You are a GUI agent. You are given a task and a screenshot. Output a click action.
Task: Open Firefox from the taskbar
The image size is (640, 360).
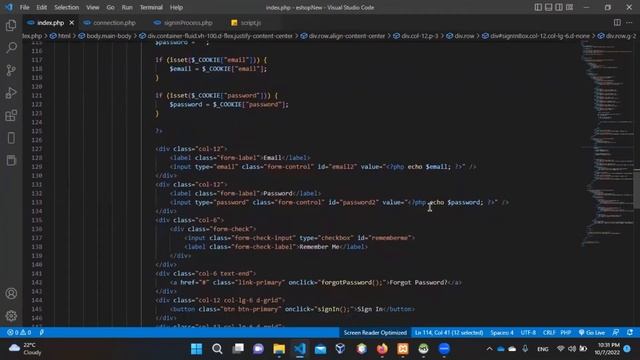pos(382,349)
